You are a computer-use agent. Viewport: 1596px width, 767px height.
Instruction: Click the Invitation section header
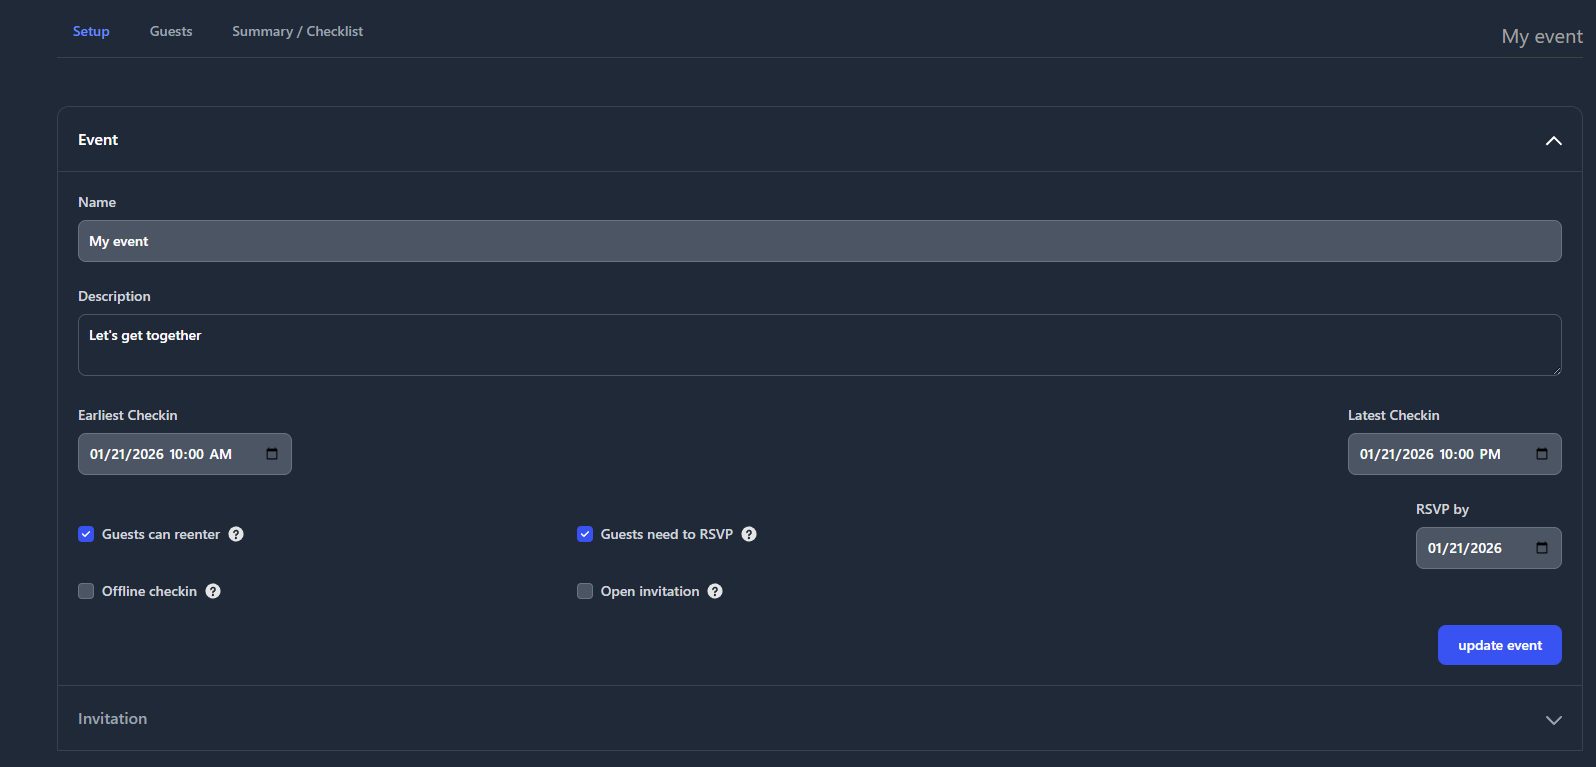pyautogui.click(x=113, y=719)
